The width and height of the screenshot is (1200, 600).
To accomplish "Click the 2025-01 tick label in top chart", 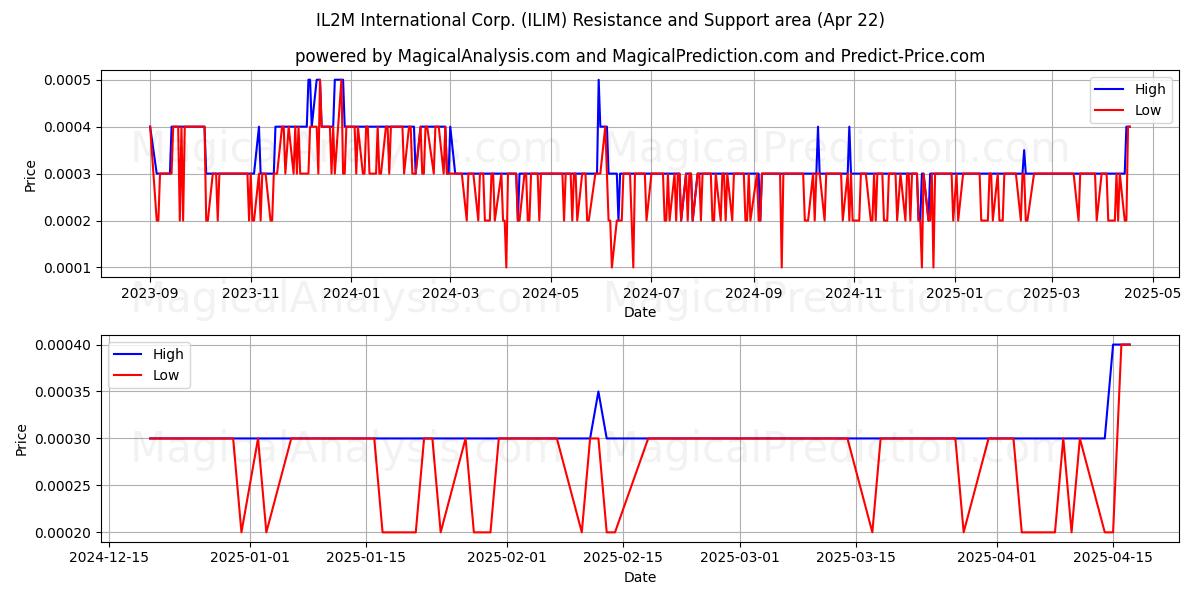I will click(x=954, y=293).
